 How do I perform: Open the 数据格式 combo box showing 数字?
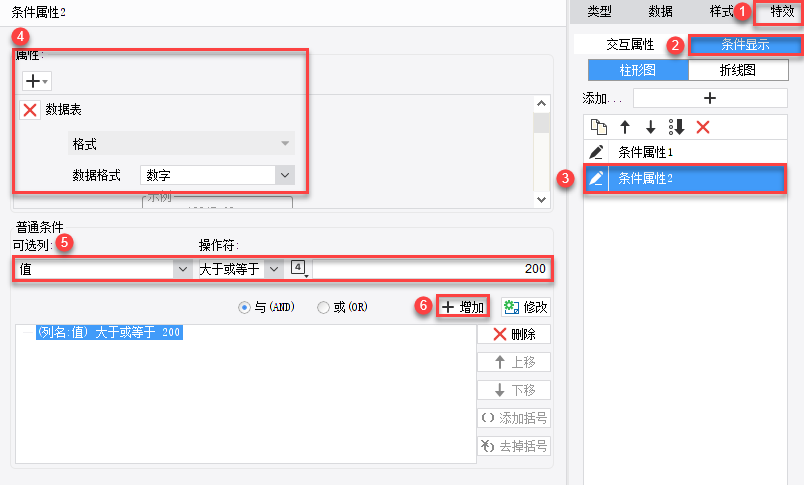click(x=217, y=175)
